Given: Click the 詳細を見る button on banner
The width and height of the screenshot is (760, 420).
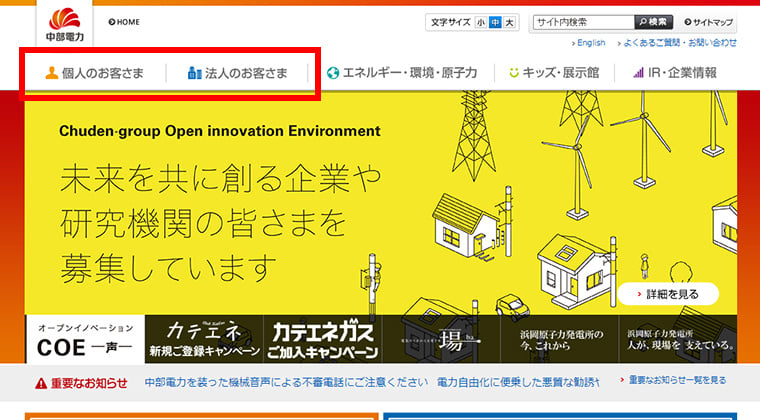Looking at the screenshot, I should tap(668, 293).
